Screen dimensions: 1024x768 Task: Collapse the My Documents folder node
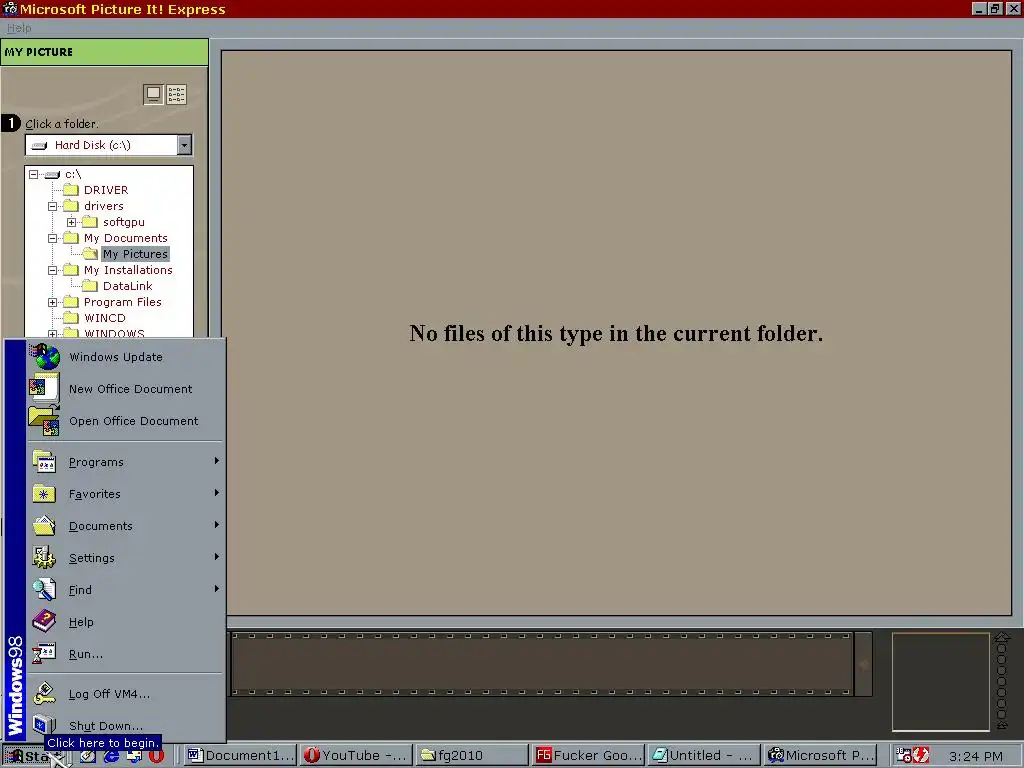(52, 238)
